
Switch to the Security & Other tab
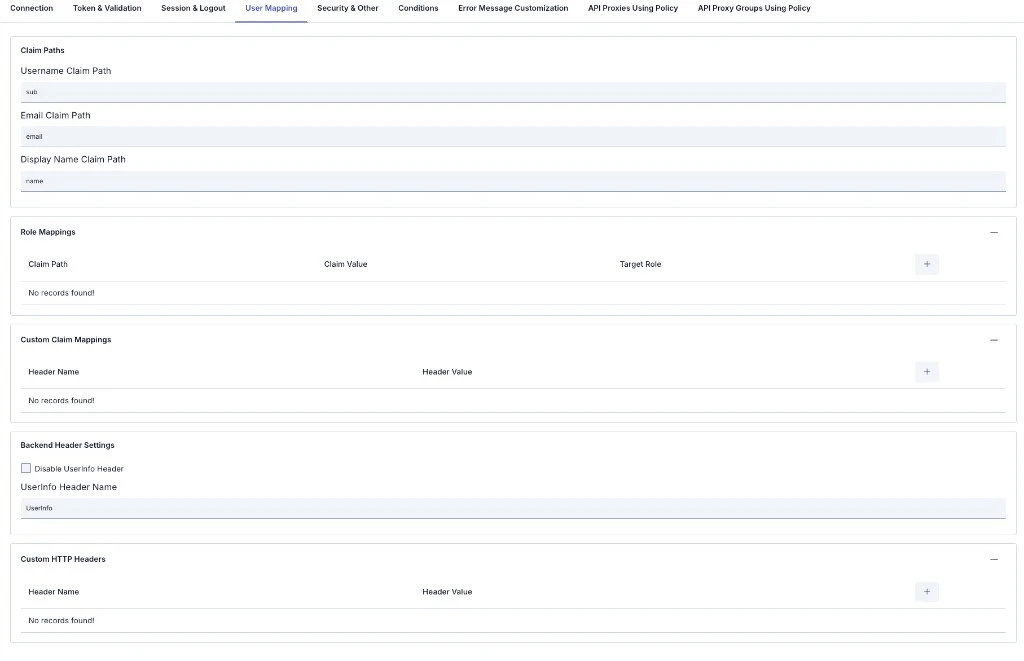point(347,8)
